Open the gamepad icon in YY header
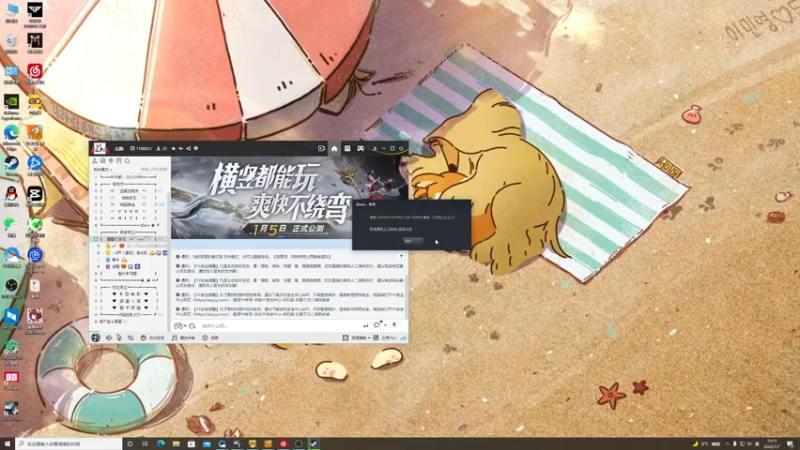 (361, 148)
